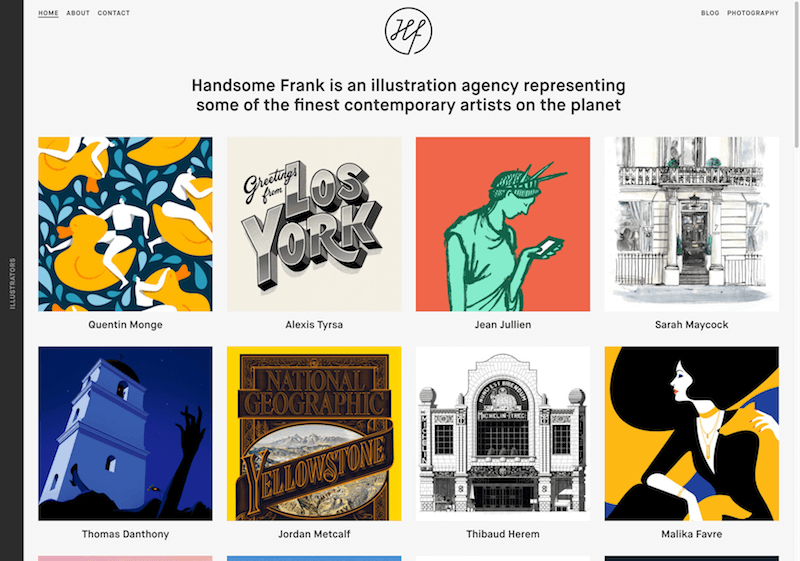Screen dimensions: 800x561
Task: Open Quentin Monge's duck illustration thumbnail
Action: tap(125, 224)
